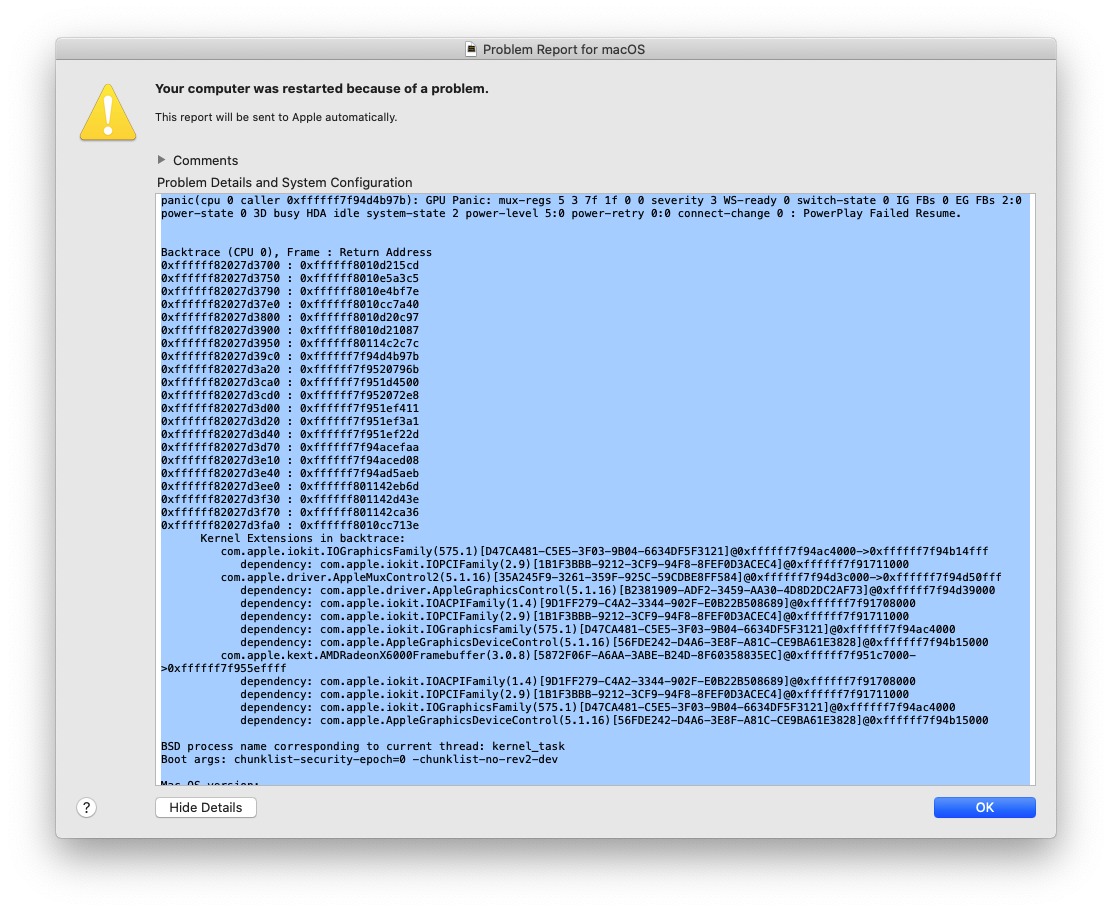1112x912 pixels.
Task: Open help with the question mark button
Action: pos(87,807)
